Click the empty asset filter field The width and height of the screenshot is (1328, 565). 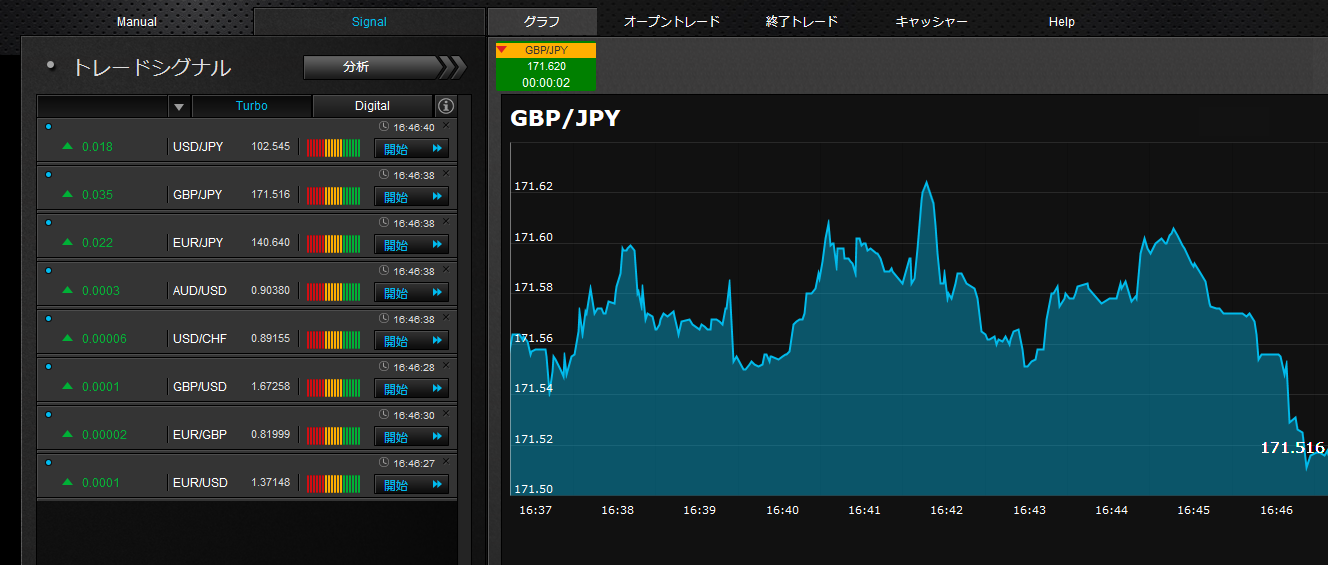[x=103, y=106]
